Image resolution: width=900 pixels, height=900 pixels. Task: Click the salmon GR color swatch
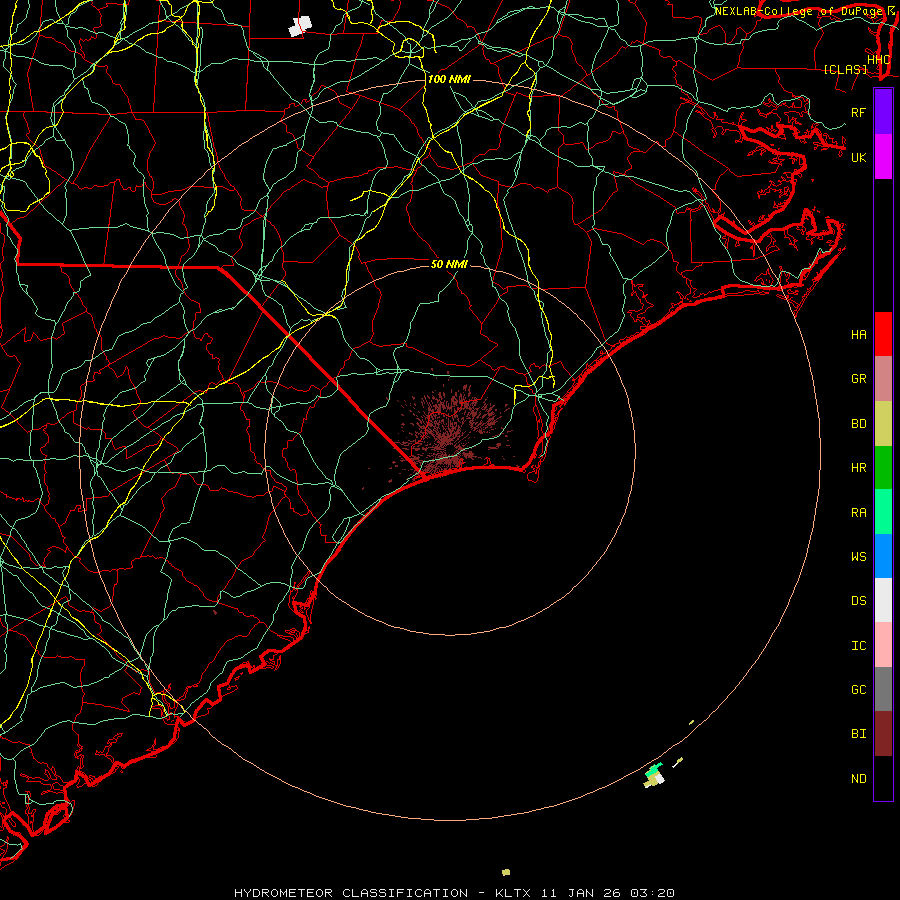pyautogui.click(x=883, y=379)
